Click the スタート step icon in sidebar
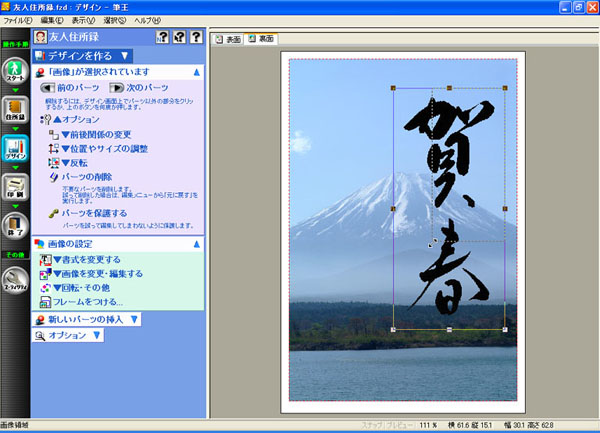 pyautogui.click(x=15, y=74)
